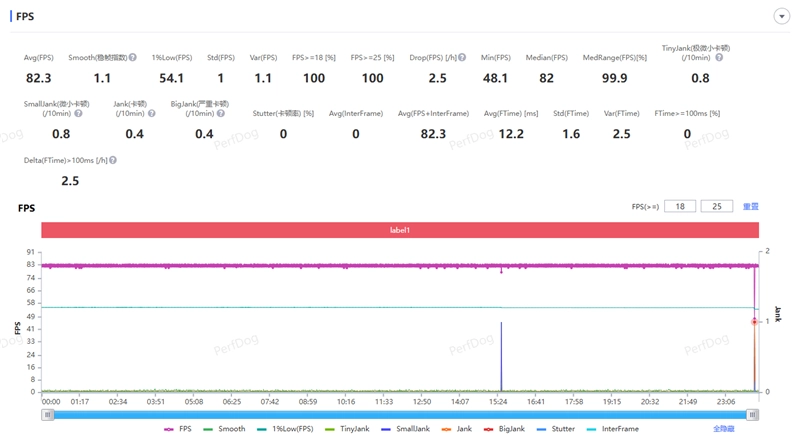Click the red marker at chart end

(755, 322)
